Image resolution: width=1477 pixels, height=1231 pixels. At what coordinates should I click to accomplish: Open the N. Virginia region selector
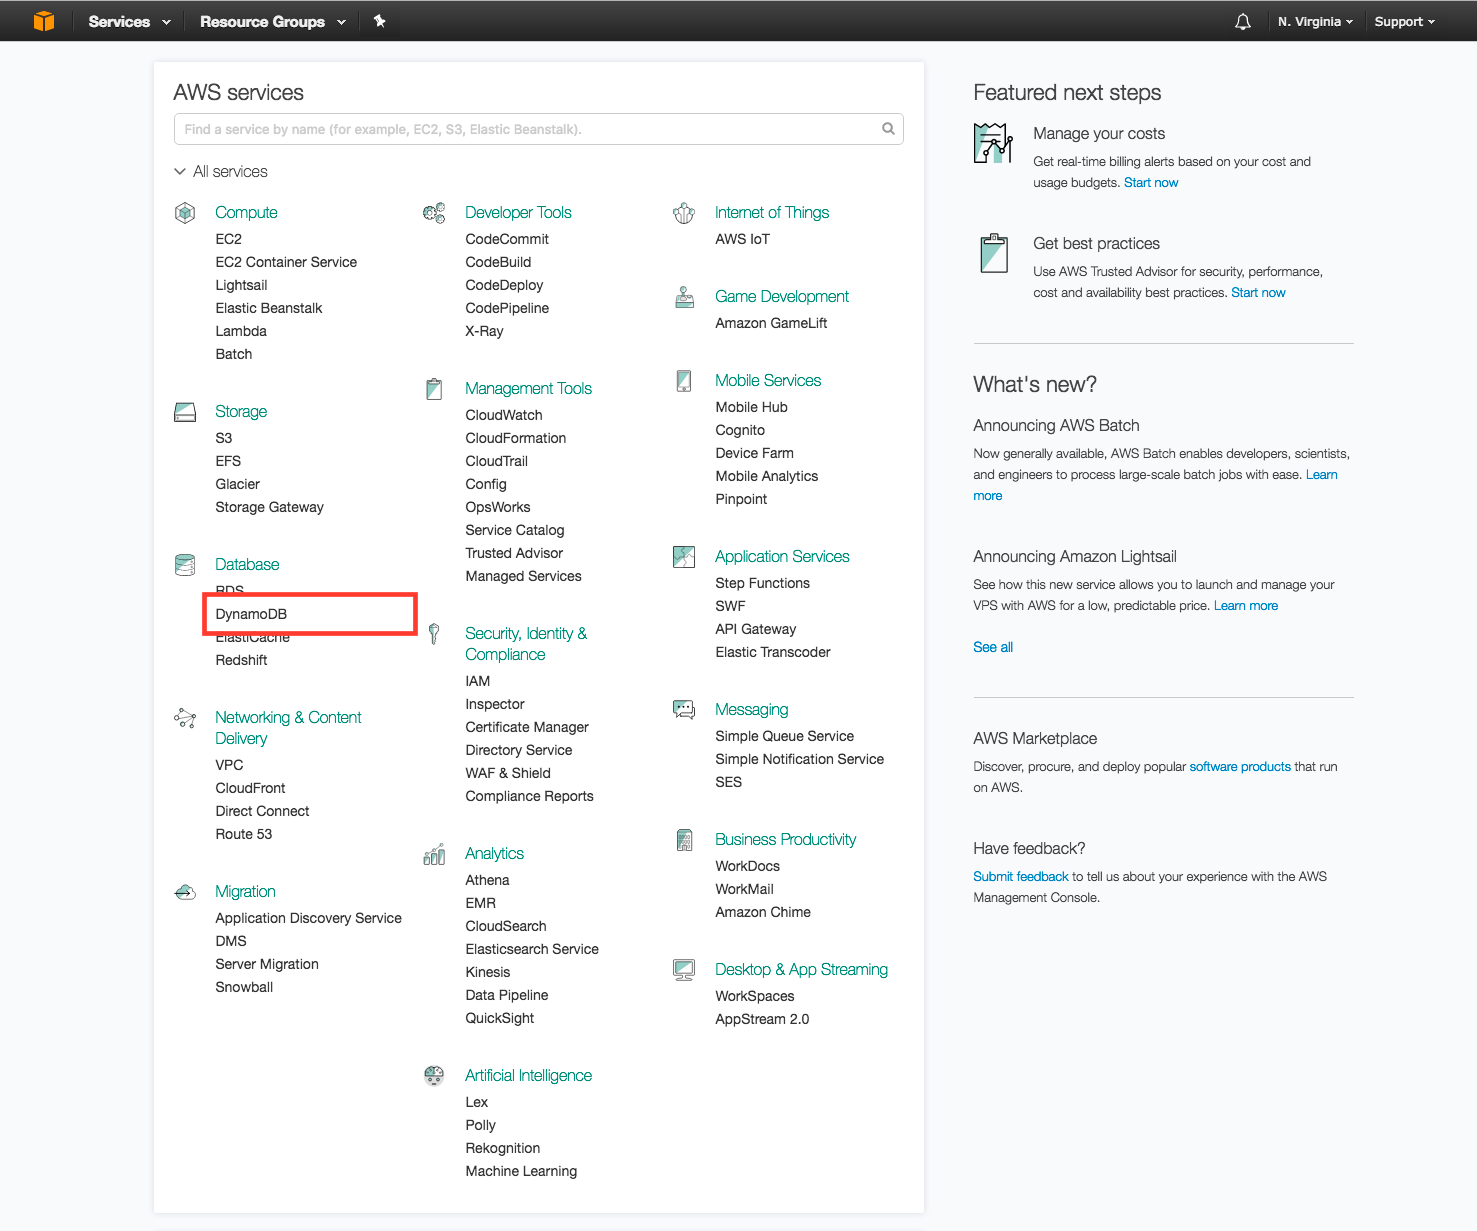1313,20
